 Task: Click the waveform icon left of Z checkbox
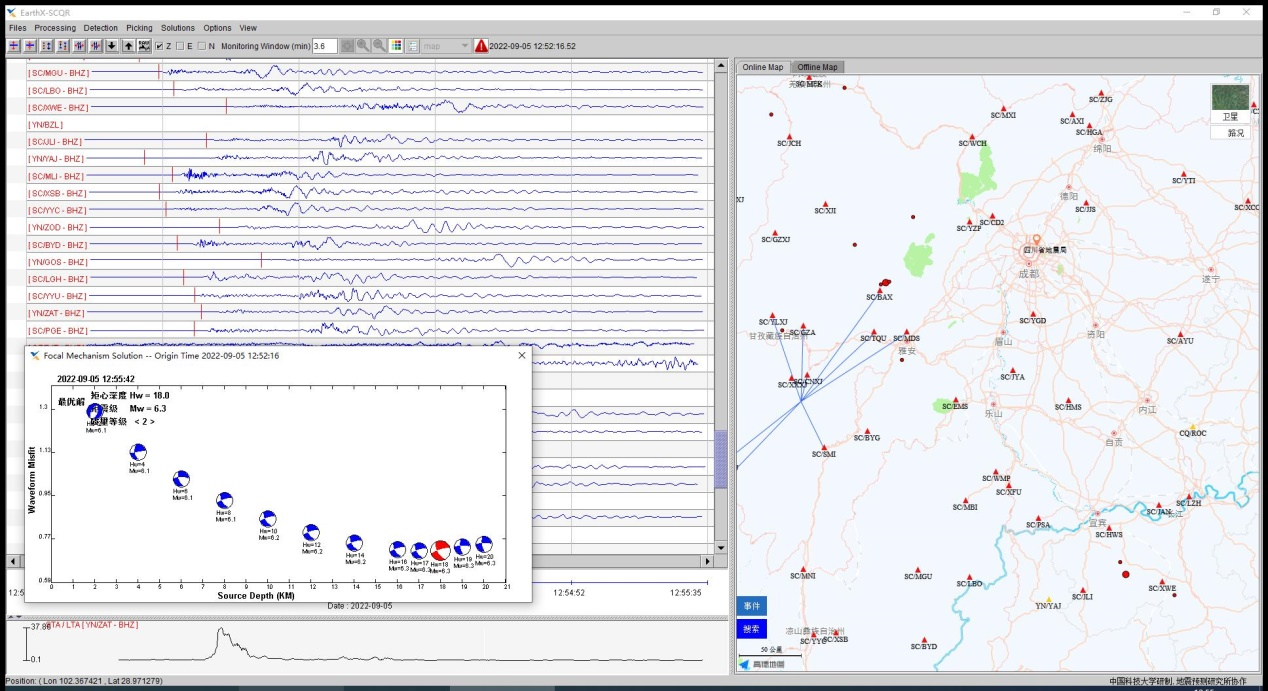(144, 46)
